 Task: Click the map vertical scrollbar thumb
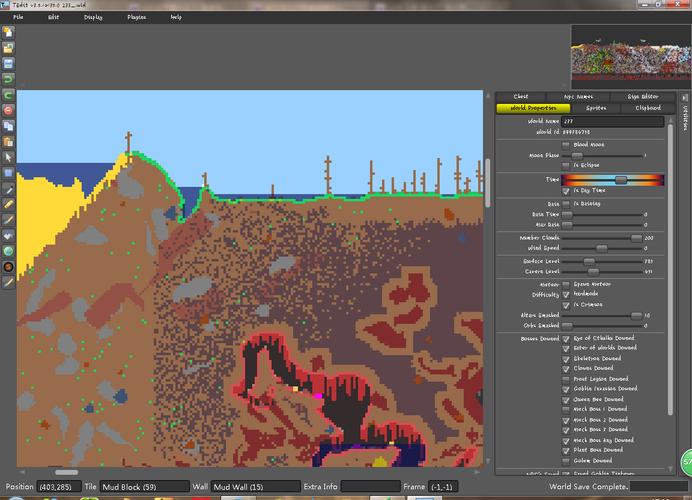click(488, 182)
